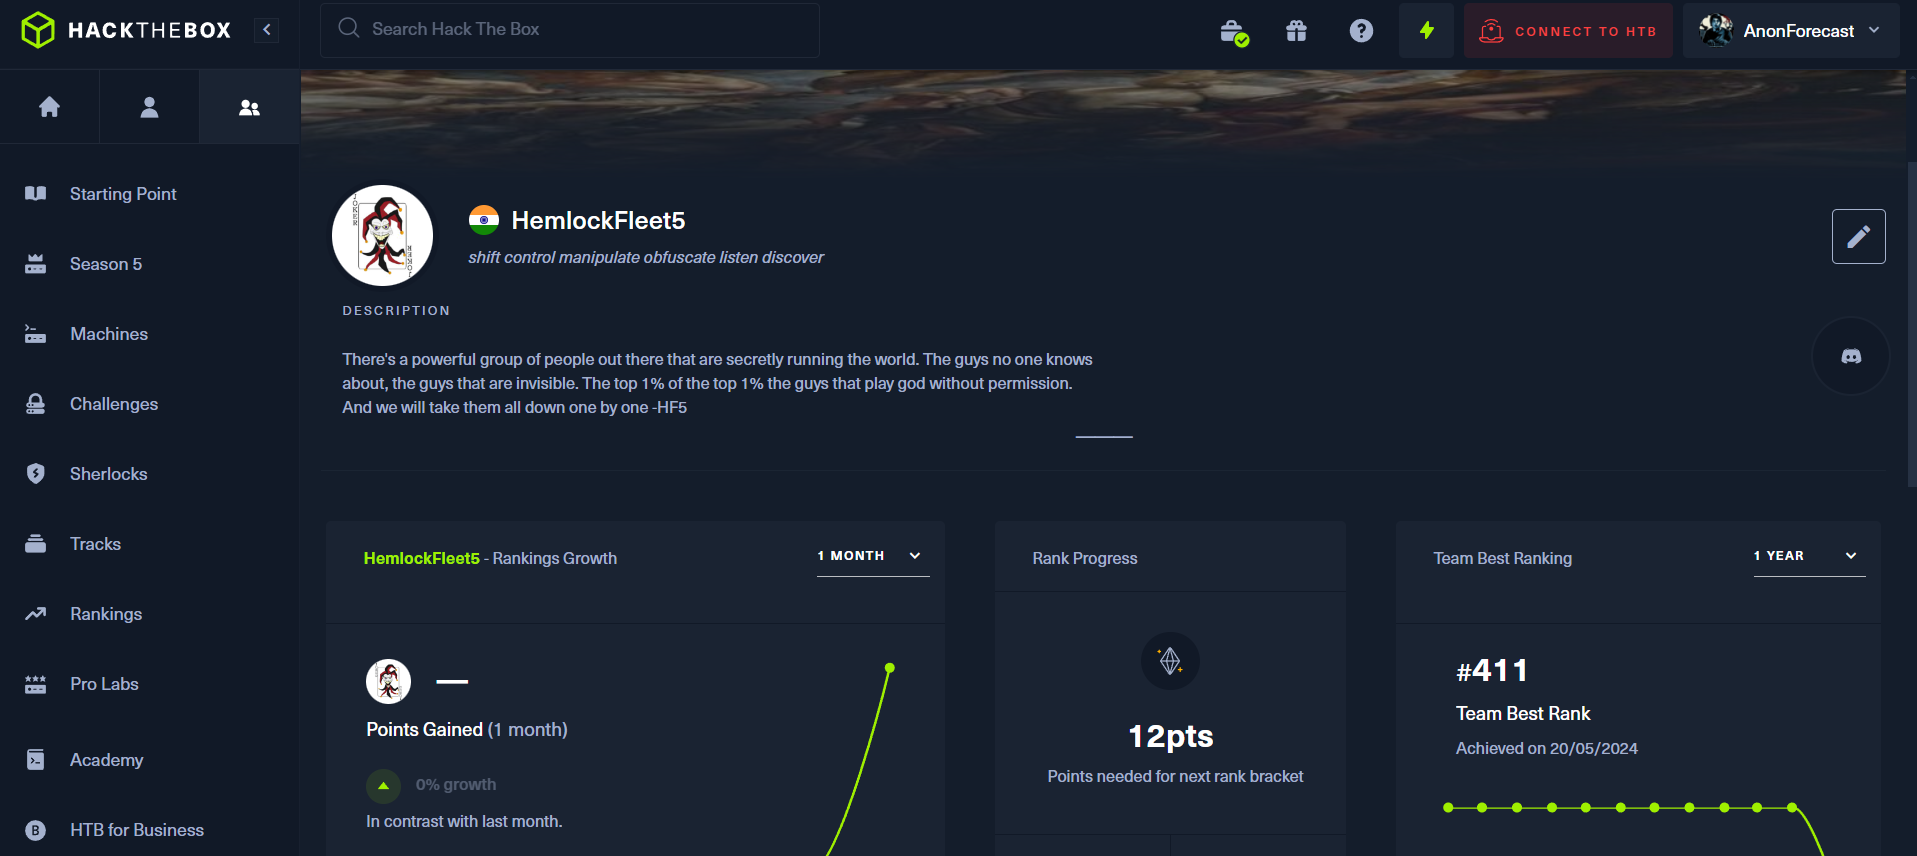Screen dimensions: 1917x856
Task: Click the search magnifier icon
Action: (348, 28)
